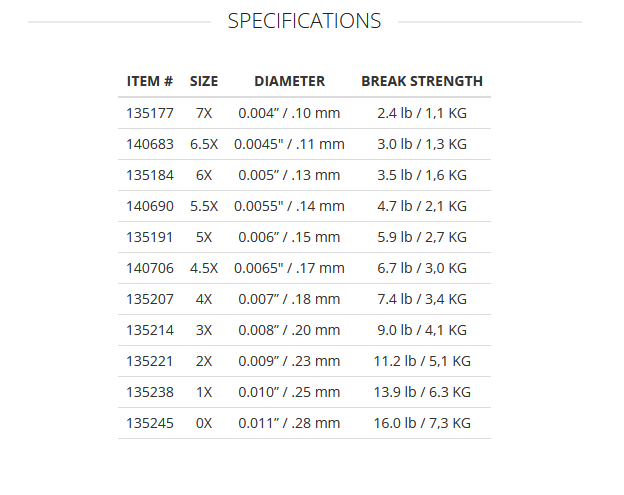Click the 5X size cell
624x495 pixels.
click(204, 237)
